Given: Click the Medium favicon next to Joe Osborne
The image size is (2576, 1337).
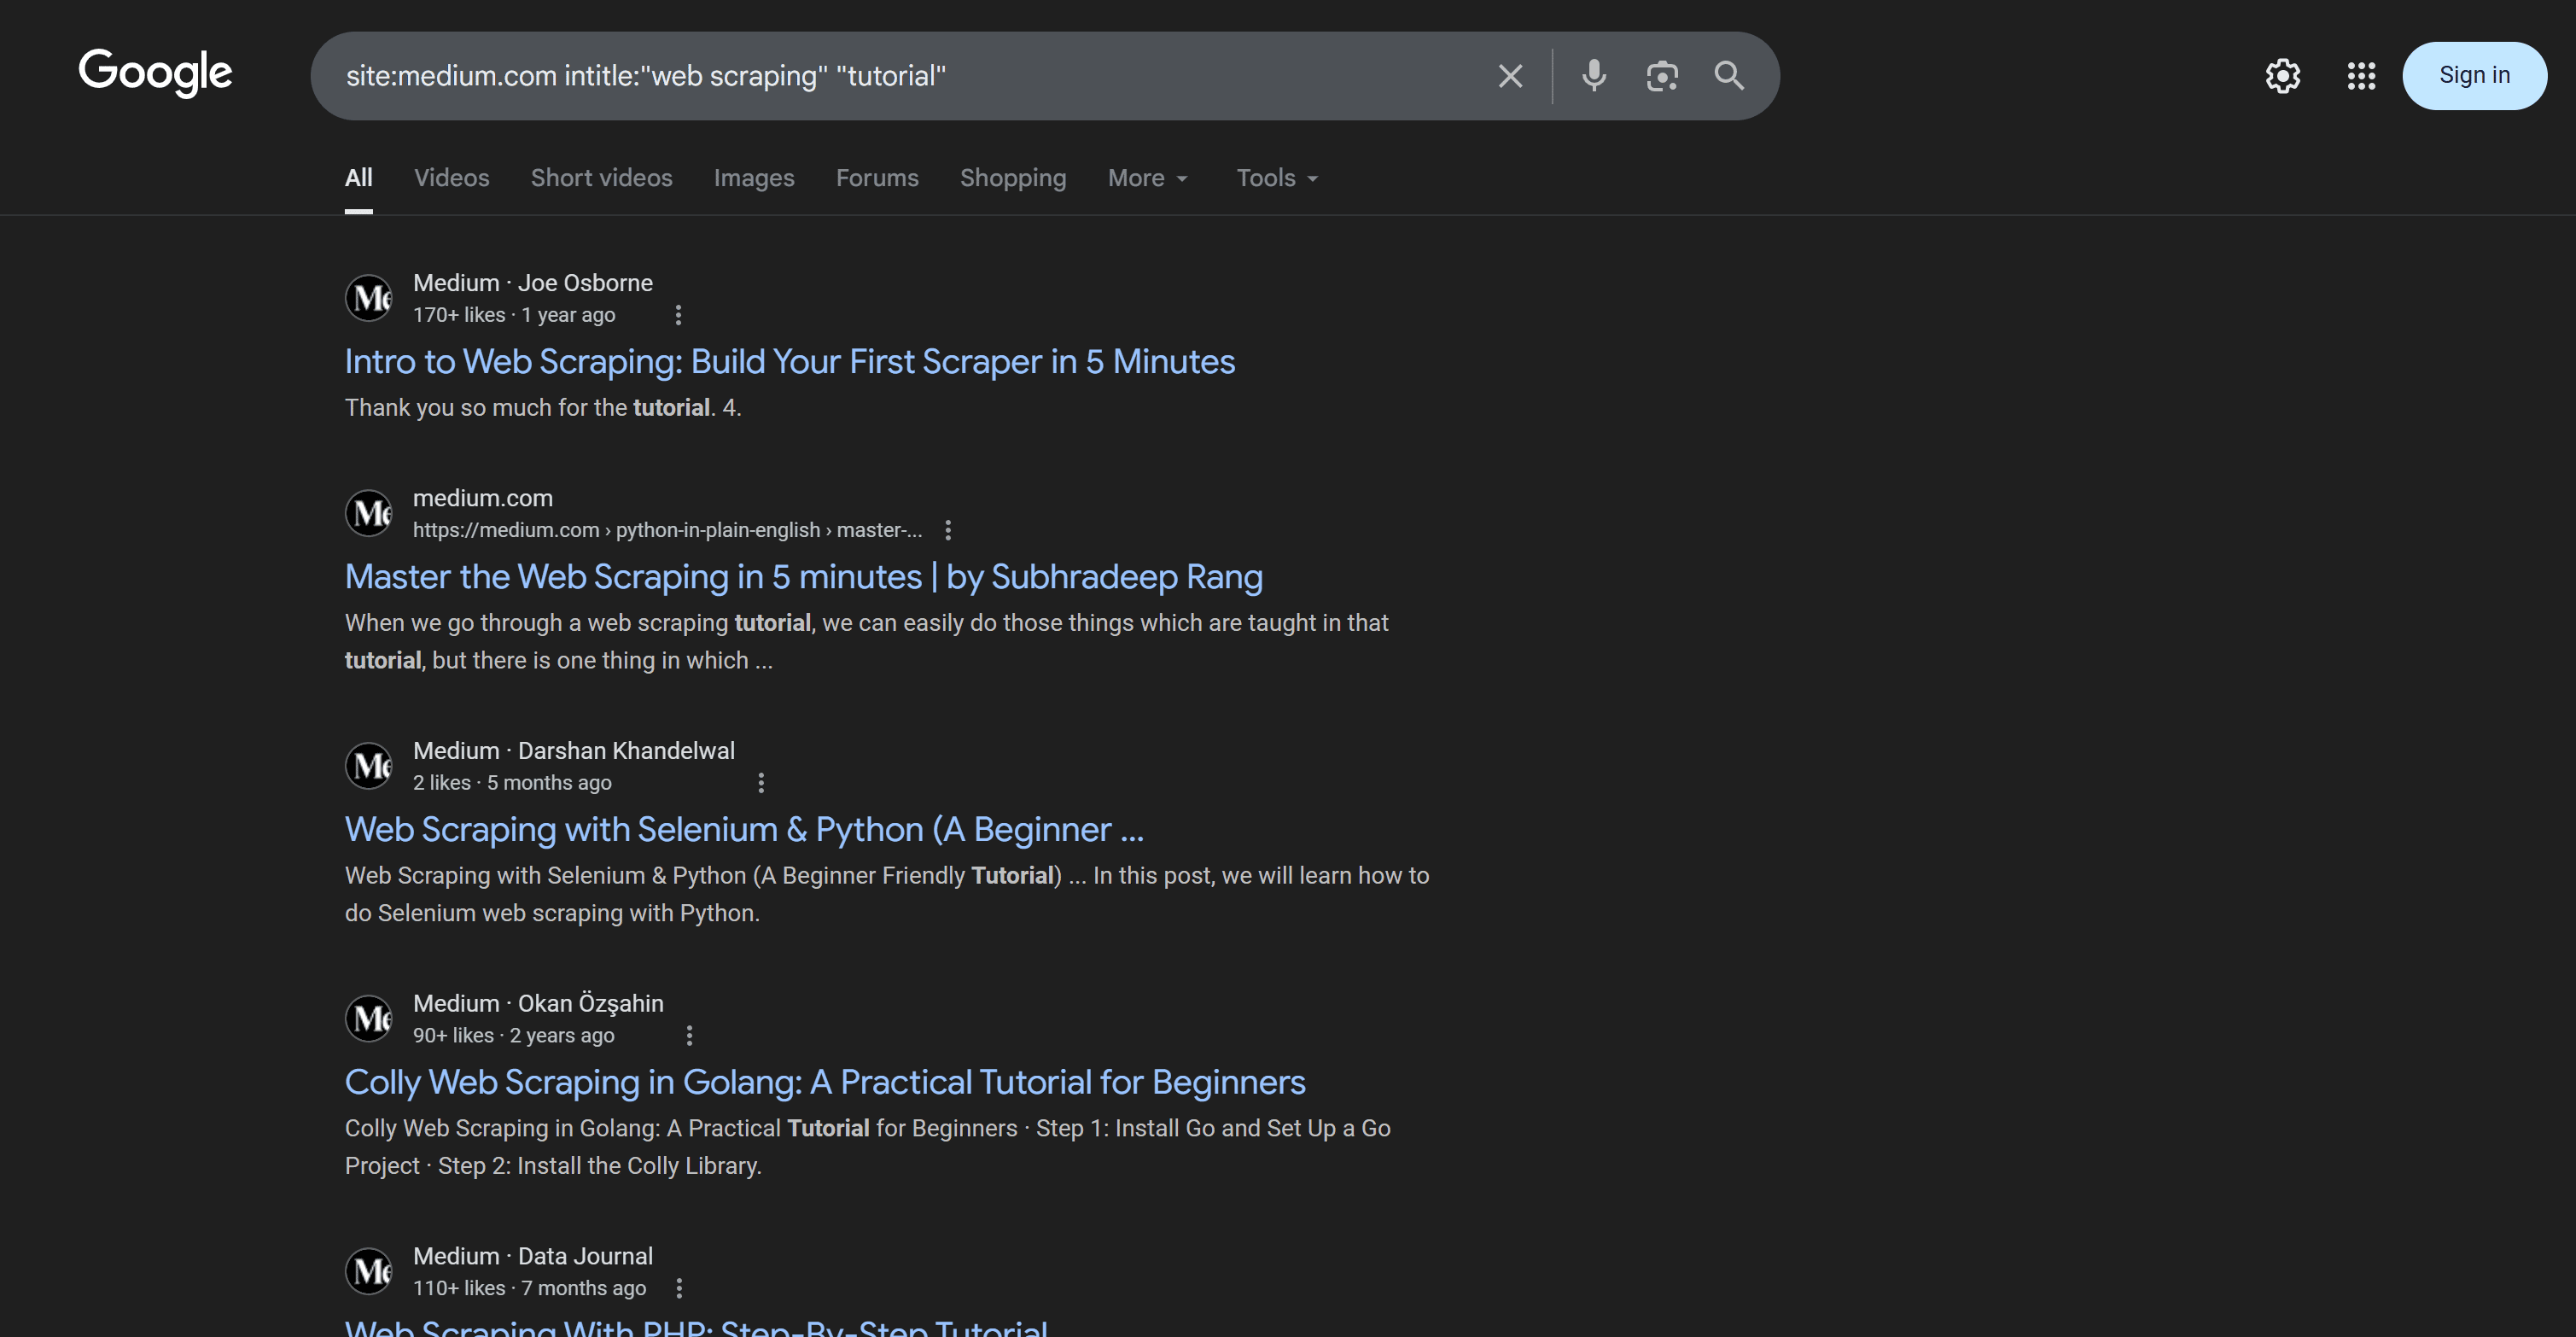Looking at the screenshot, I should point(368,297).
